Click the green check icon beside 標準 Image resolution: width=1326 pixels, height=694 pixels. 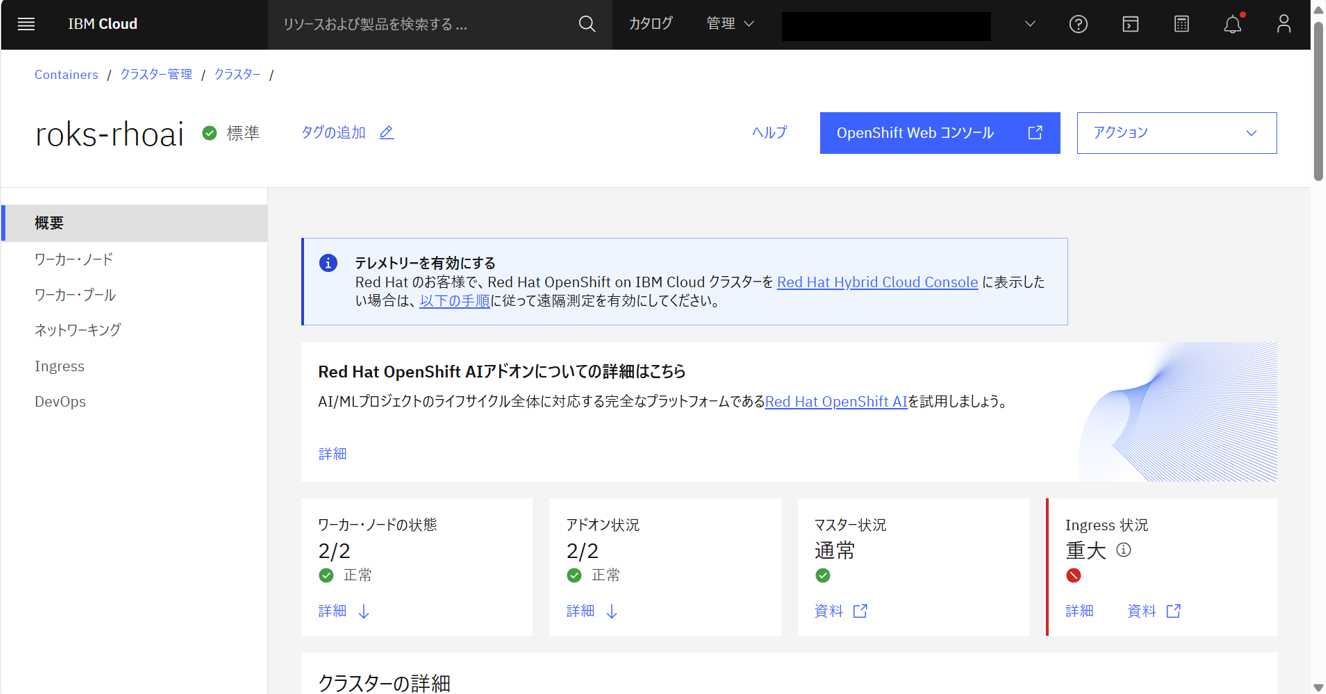click(209, 133)
